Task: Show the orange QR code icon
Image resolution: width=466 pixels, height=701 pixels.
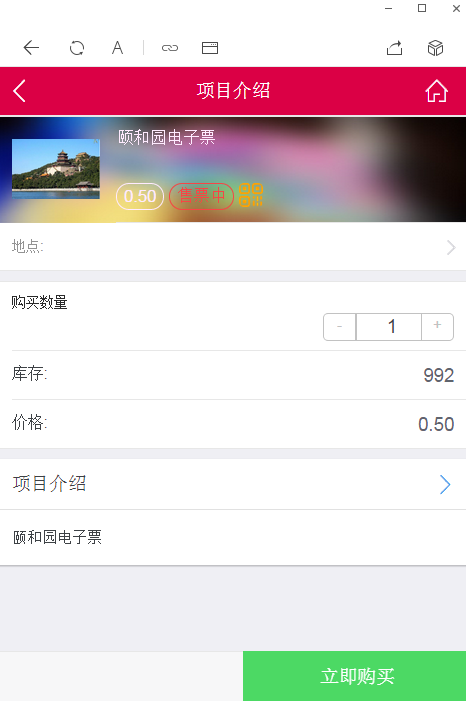Action: tap(251, 195)
